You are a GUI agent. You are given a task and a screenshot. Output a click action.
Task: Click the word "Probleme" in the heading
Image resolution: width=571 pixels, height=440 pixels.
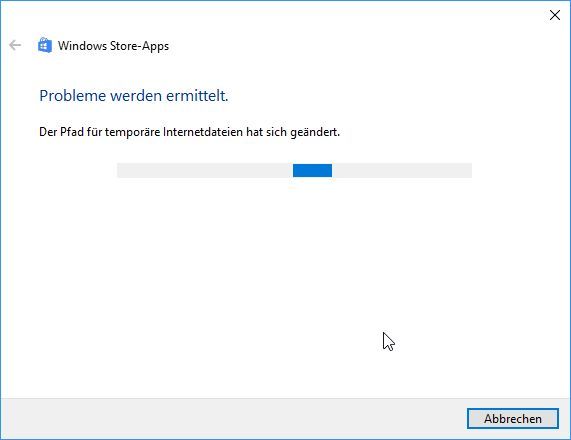pyautogui.click(x=72, y=96)
